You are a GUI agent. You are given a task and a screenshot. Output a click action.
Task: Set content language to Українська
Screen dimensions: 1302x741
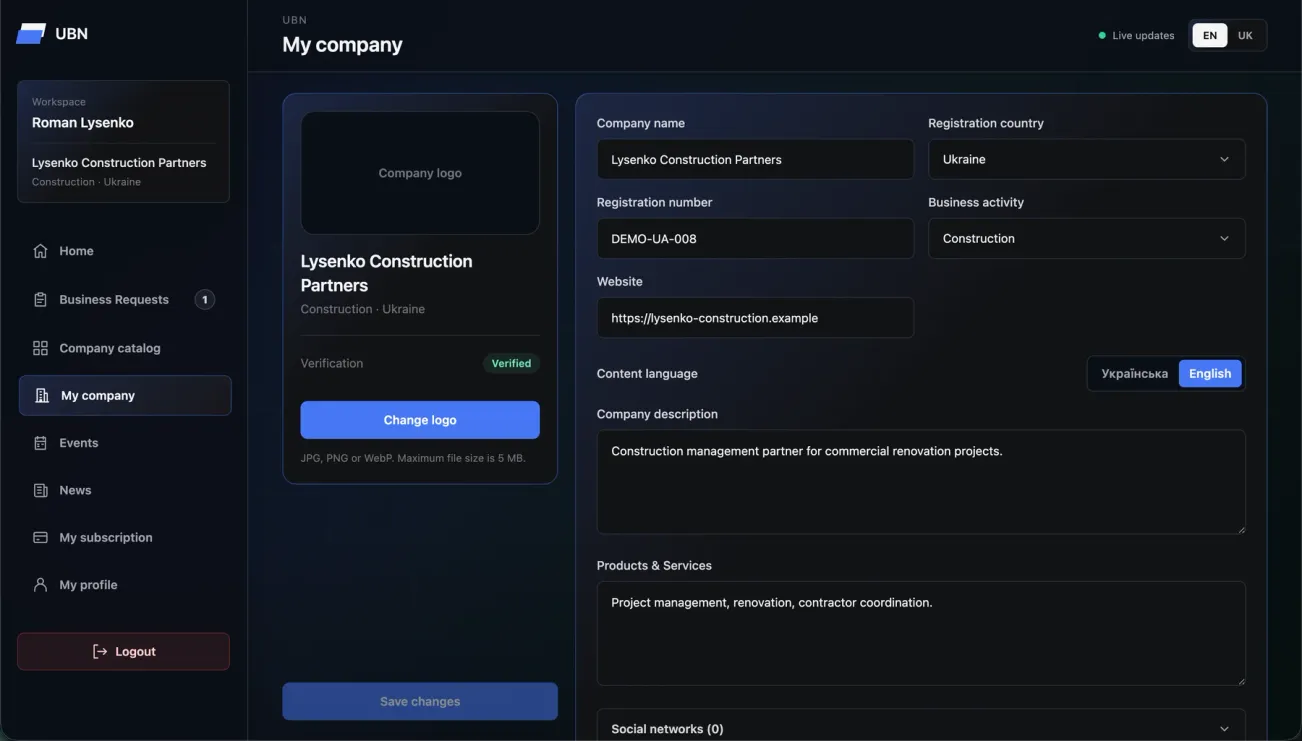[1134, 374]
